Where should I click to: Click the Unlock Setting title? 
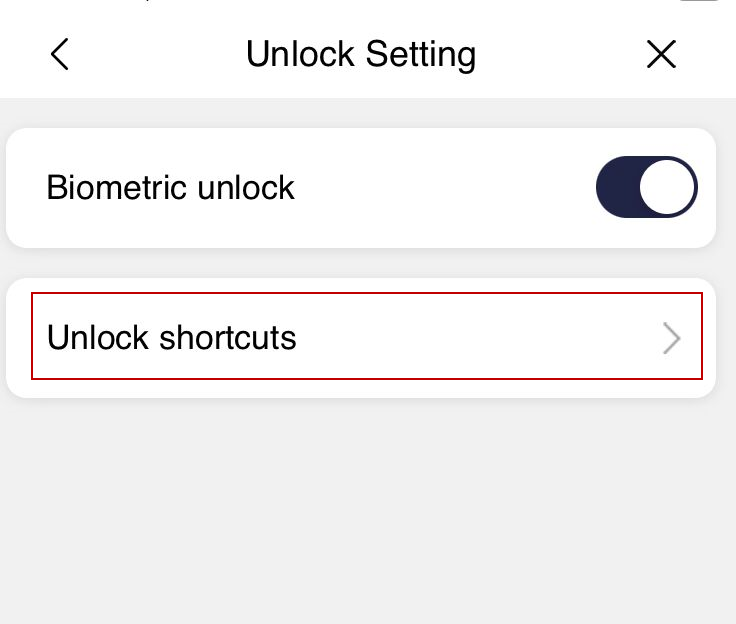pyautogui.click(x=360, y=54)
